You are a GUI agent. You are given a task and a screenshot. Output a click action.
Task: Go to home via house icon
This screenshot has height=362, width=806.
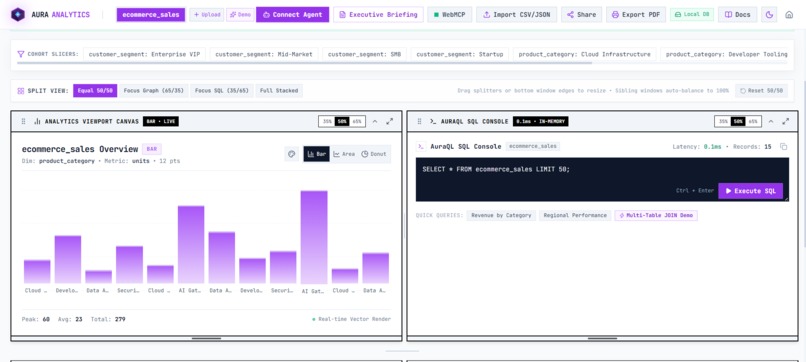[789, 14]
